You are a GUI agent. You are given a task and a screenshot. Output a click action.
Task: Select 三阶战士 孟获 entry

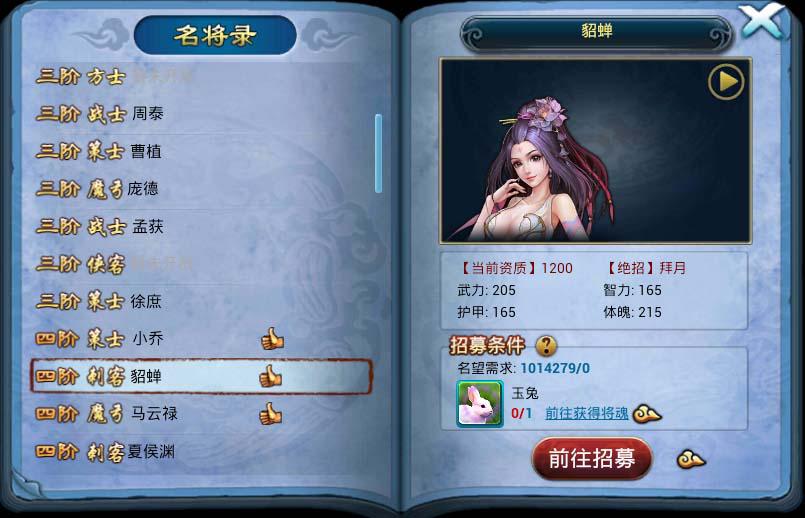tap(203, 226)
